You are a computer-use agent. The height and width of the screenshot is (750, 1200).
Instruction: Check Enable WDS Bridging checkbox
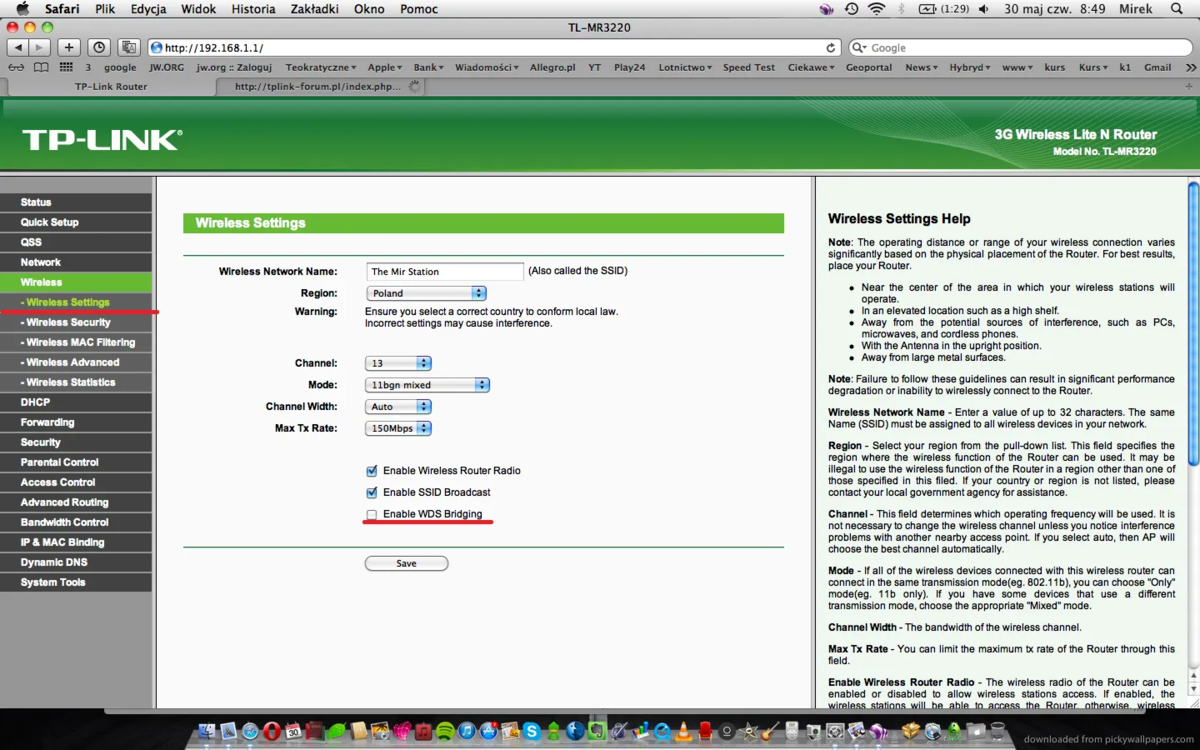pos(372,514)
